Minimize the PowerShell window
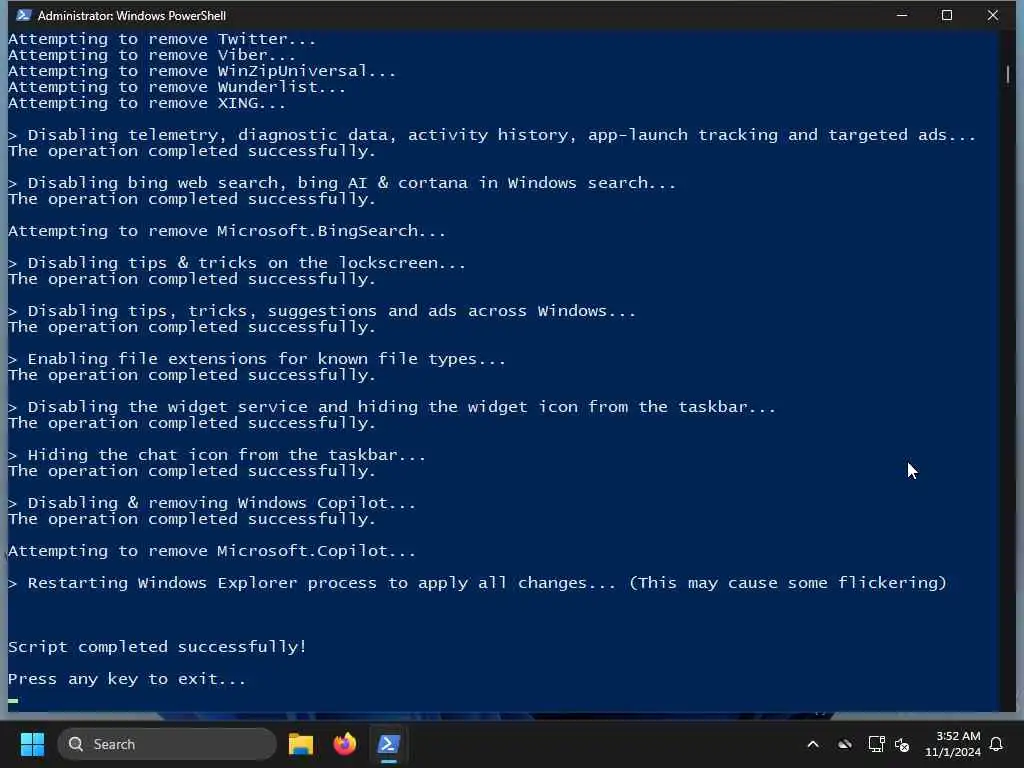 pyautogui.click(x=902, y=15)
